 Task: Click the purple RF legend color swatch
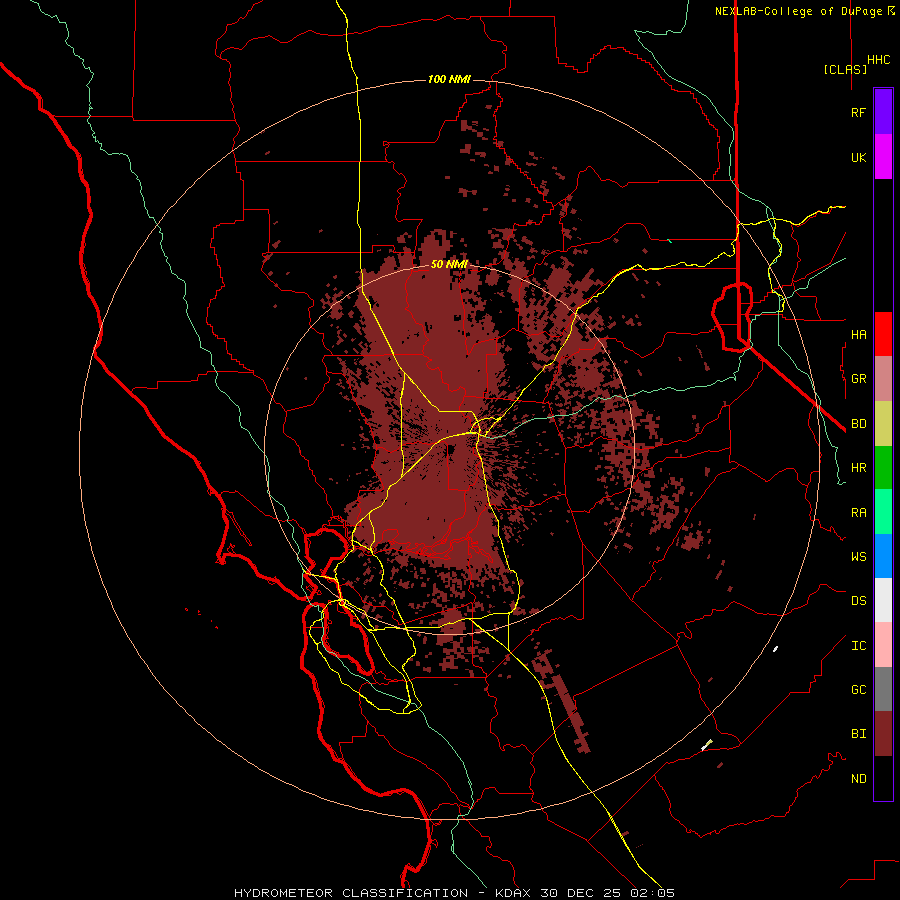coord(883,112)
